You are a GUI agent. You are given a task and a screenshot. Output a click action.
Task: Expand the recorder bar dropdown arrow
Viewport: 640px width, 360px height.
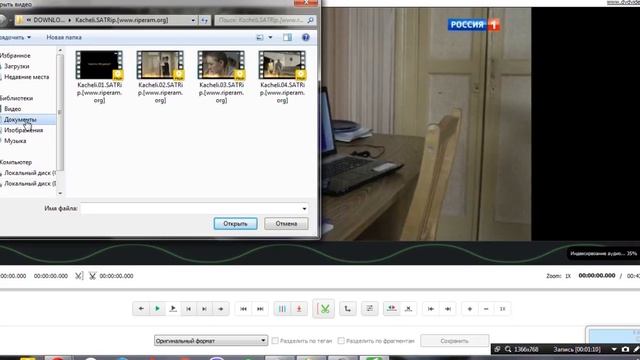point(613,349)
